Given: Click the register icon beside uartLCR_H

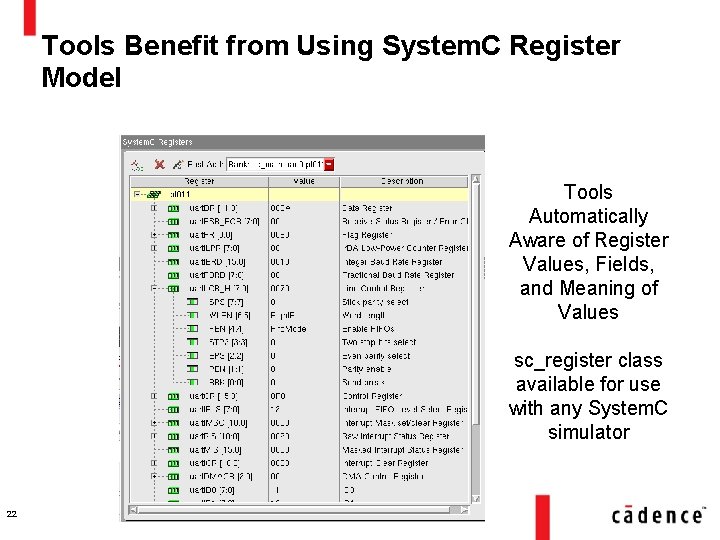Looking at the screenshot, I should pyautogui.click(x=173, y=289).
